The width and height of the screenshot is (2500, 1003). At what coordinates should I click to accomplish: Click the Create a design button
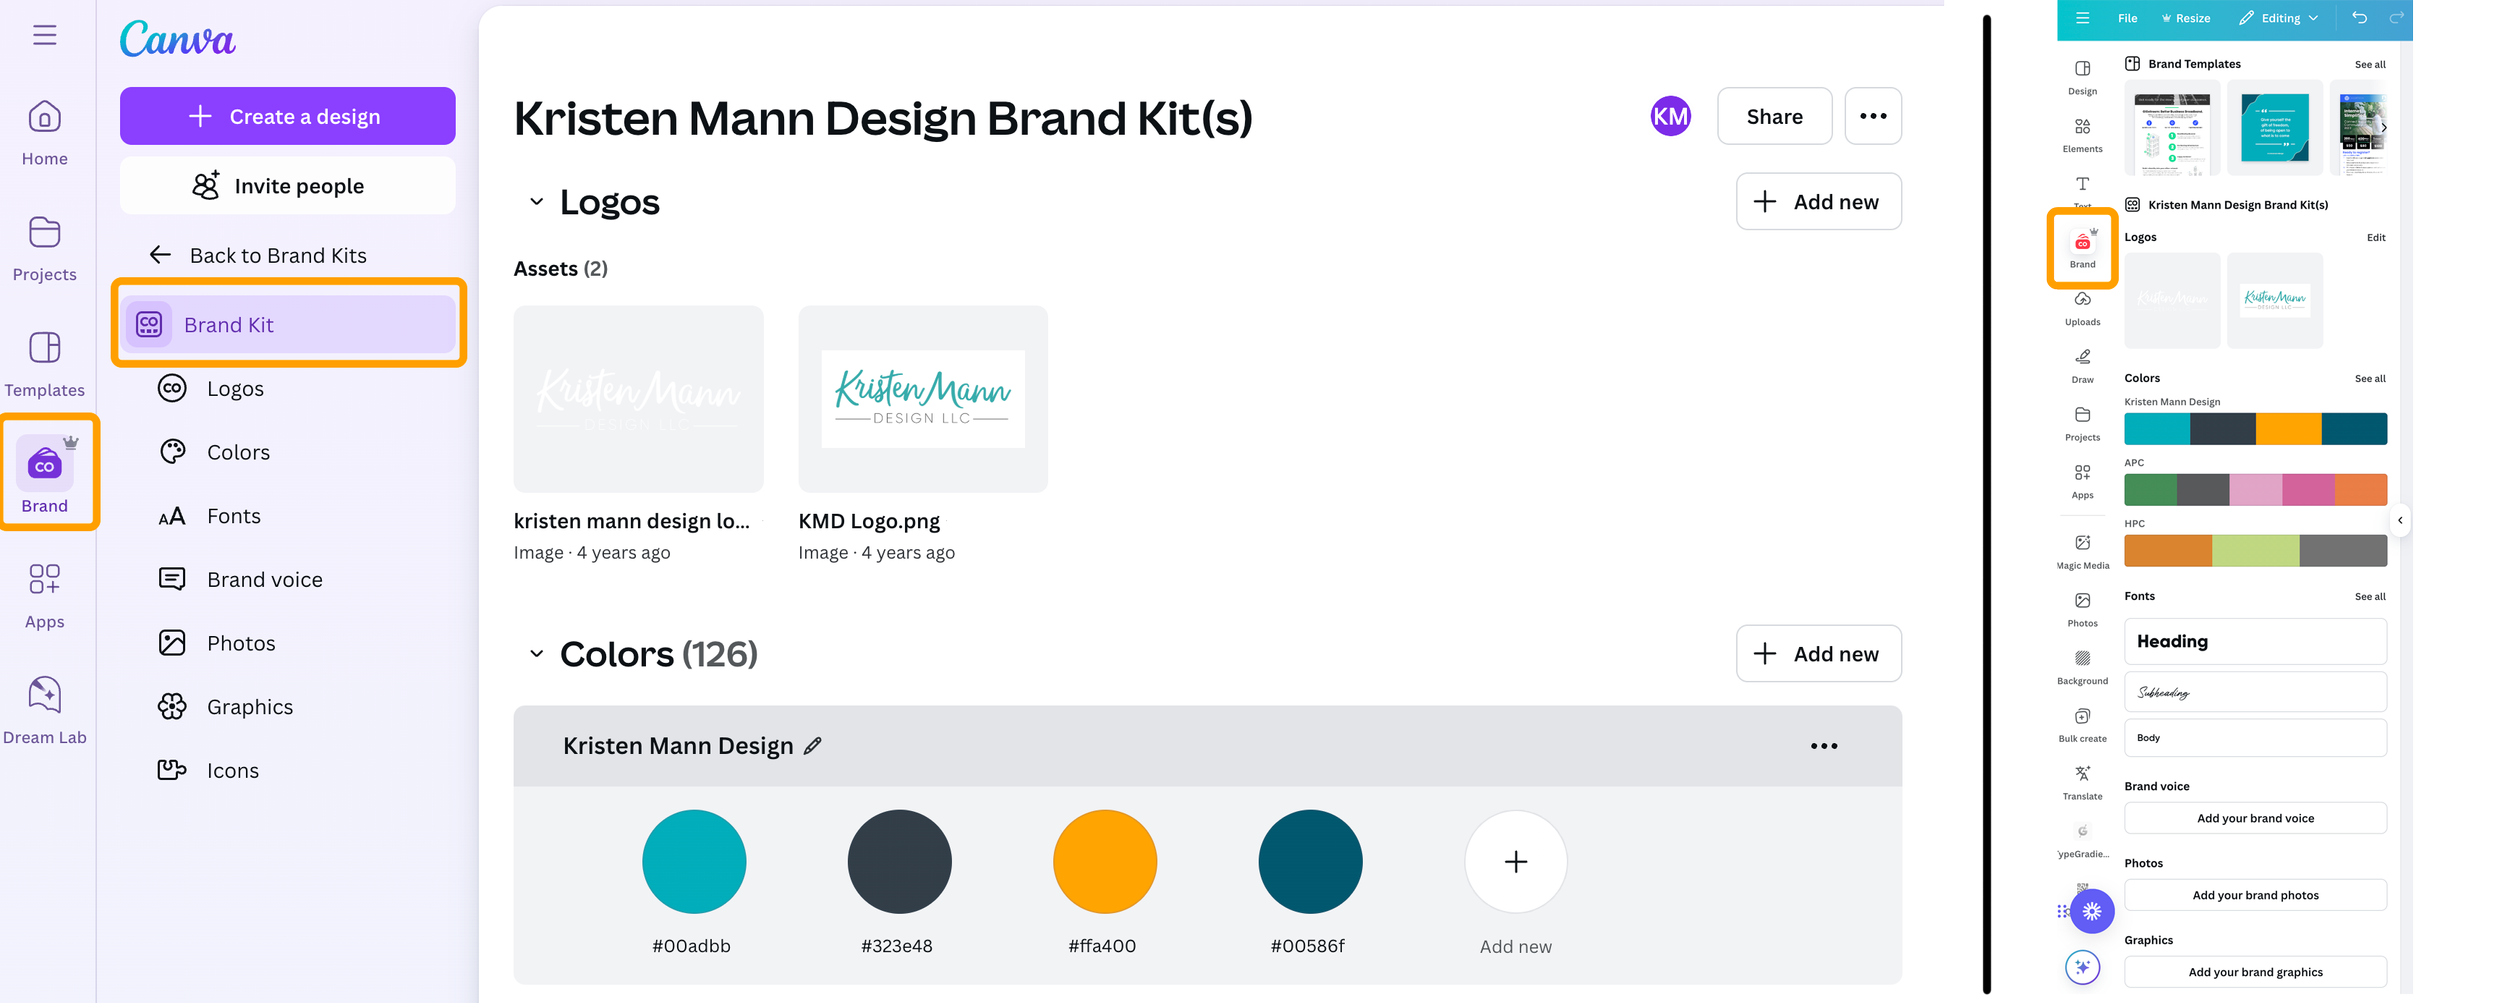tap(288, 116)
